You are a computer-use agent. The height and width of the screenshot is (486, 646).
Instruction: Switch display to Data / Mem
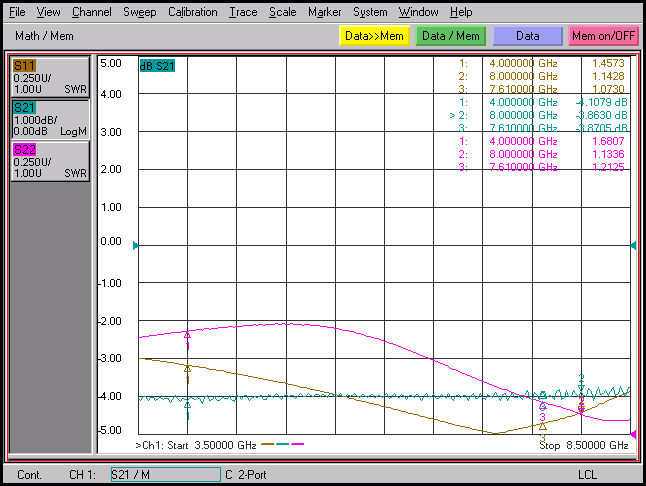coord(451,36)
